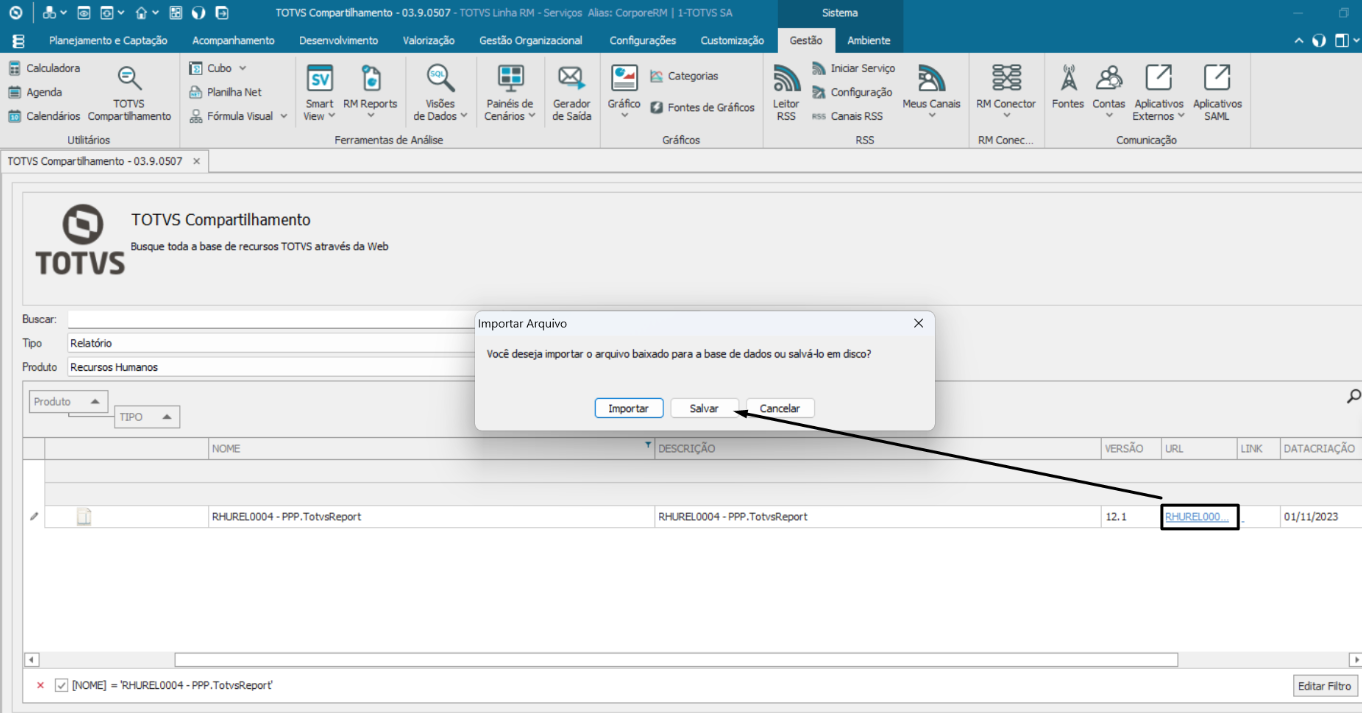Open Planilha Net tool
Image resolution: width=1362 pixels, height=713 pixels.
(x=226, y=92)
